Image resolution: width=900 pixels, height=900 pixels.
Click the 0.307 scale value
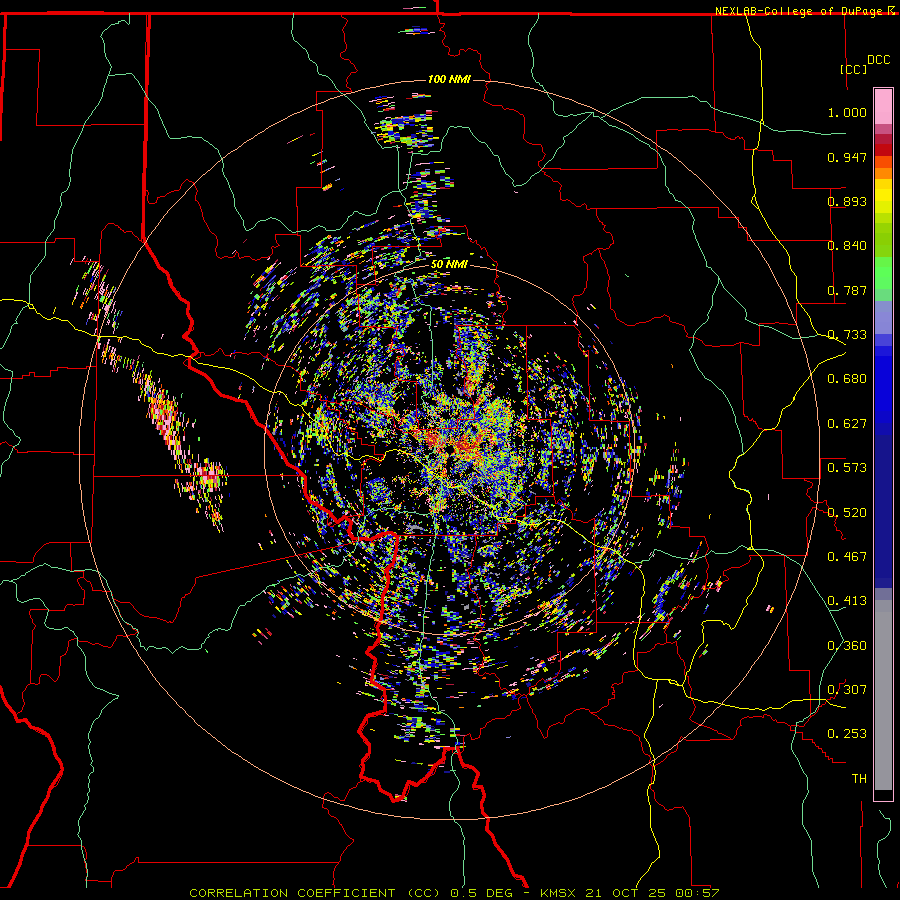click(x=847, y=690)
